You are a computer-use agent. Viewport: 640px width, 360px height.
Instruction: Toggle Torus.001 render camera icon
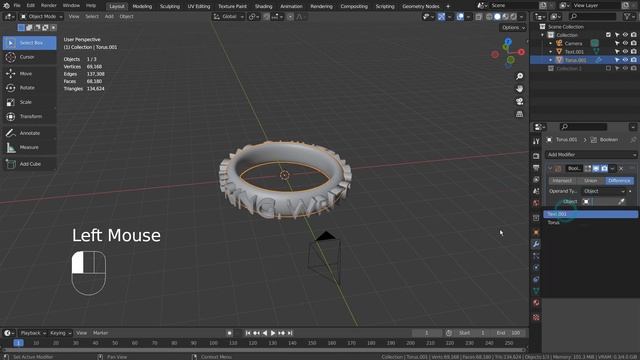click(633, 60)
